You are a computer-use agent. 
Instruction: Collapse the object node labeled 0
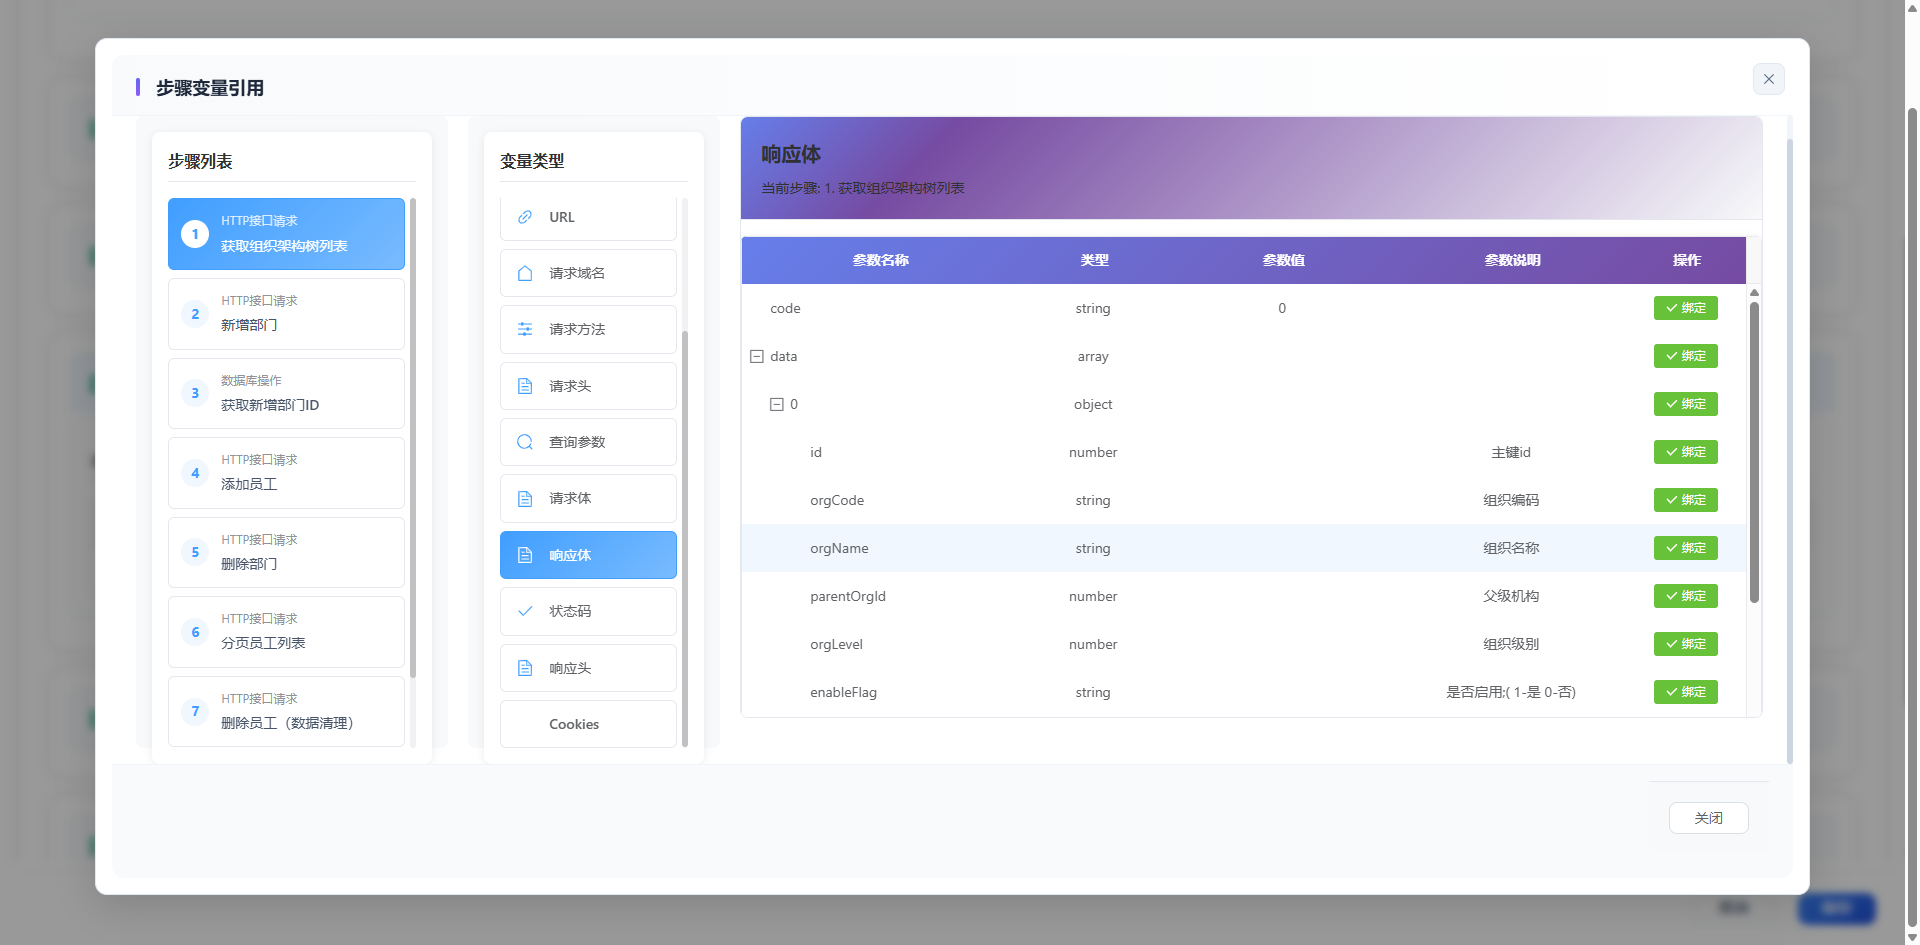(778, 404)
